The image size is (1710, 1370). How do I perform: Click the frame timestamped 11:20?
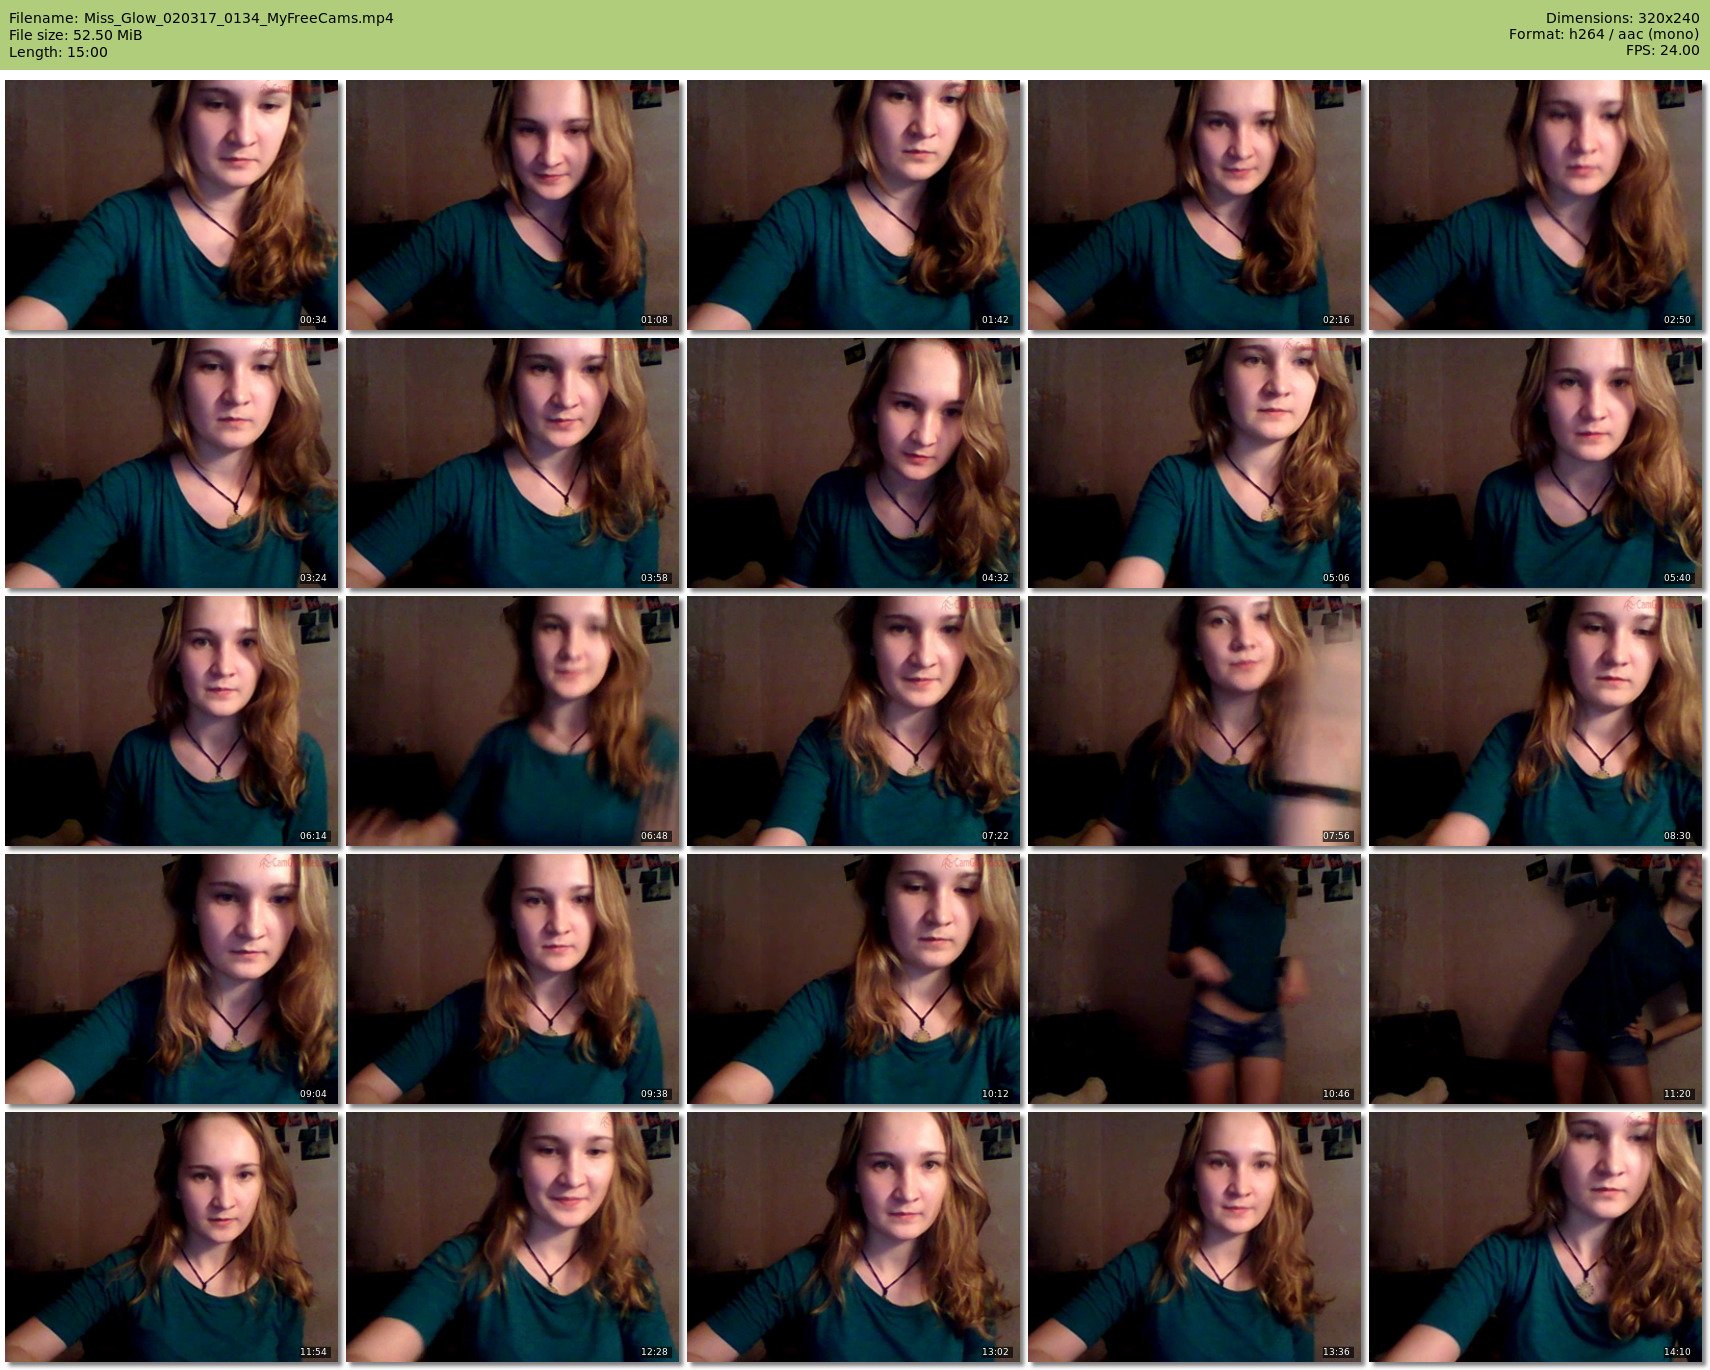click(1536, 979)
